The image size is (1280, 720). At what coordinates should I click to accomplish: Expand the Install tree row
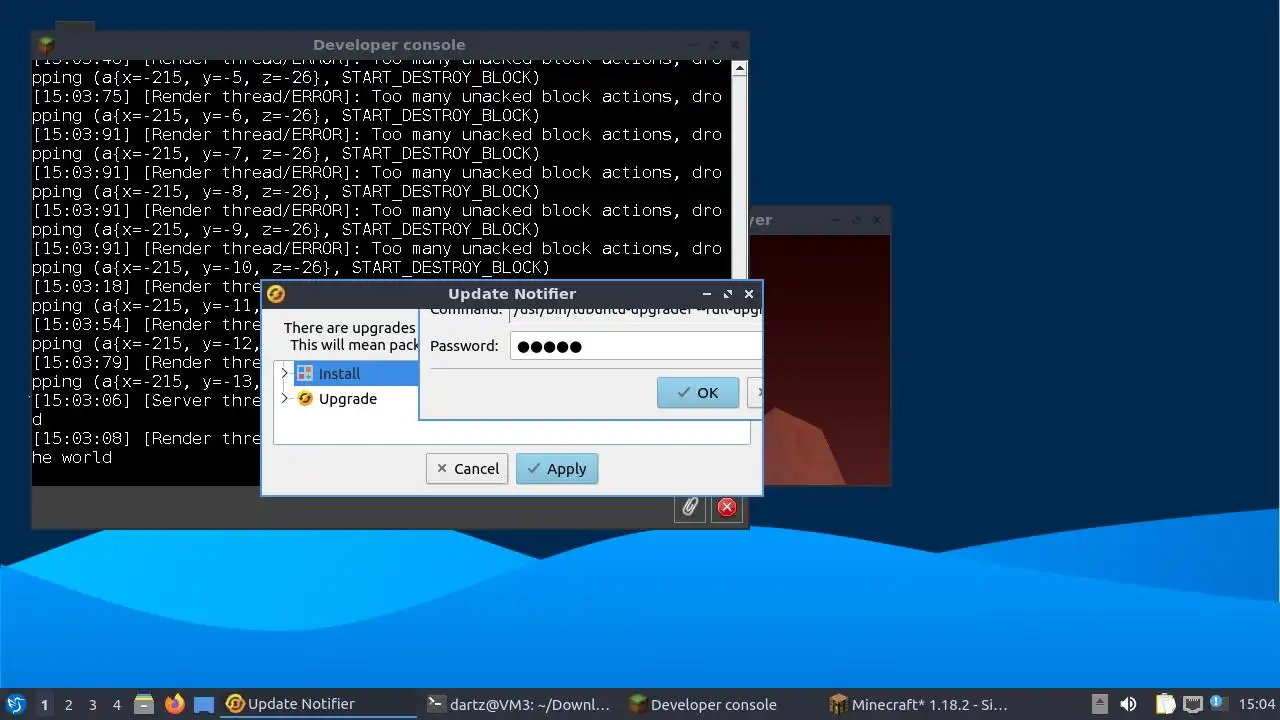(284, 373)
